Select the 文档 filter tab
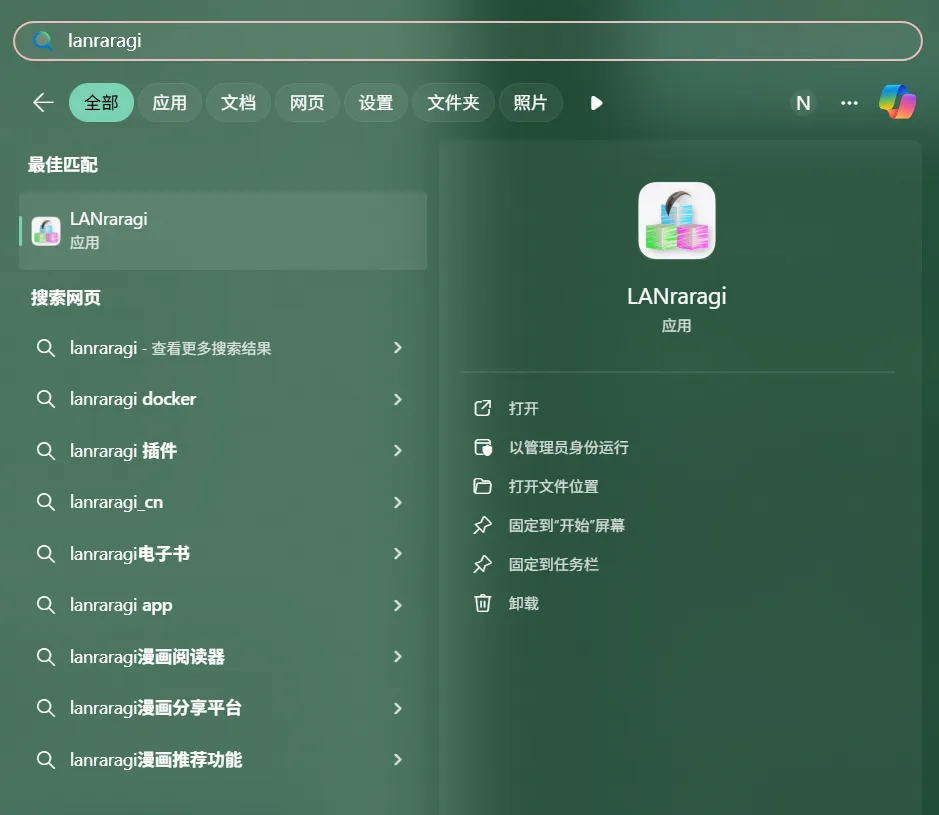Screen dimensions: 939x815 click(x=238, y=102)
